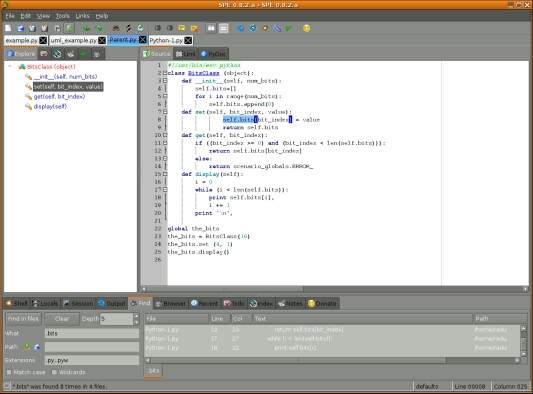Open the Donate tab in bottom panel
Viewport: 533px width, 394px height.
click(322, 303)
